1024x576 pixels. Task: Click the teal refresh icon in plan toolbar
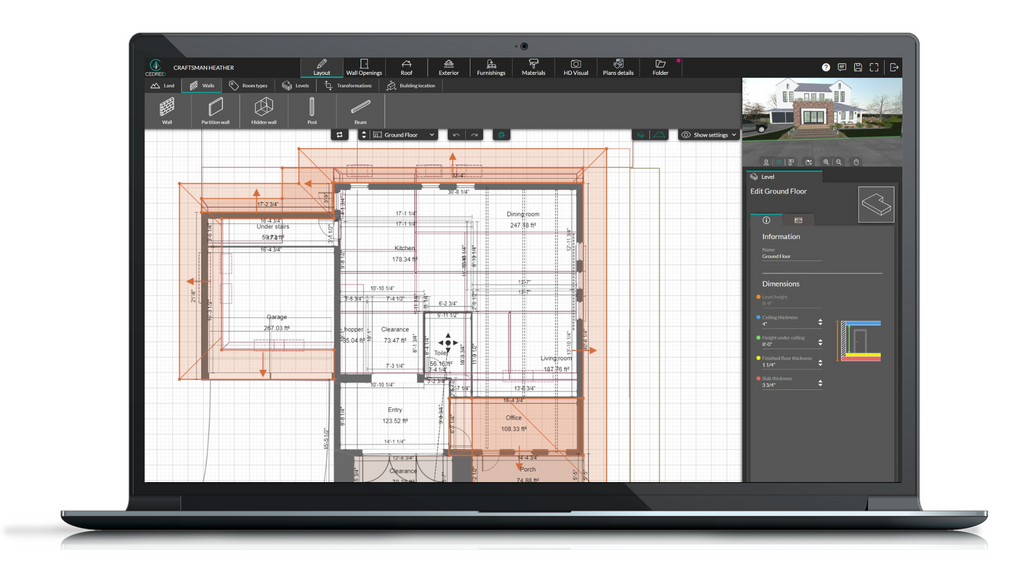pos(502,135)
